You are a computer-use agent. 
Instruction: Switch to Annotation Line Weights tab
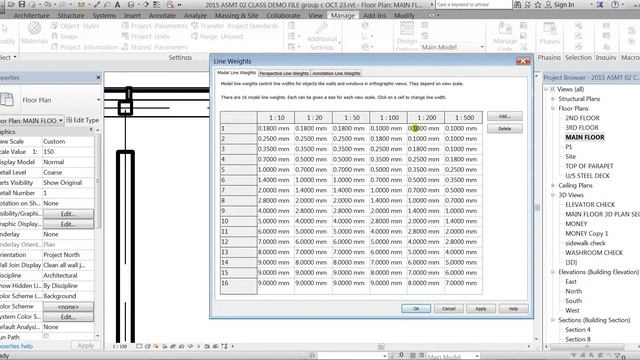[x=336, y=73]
